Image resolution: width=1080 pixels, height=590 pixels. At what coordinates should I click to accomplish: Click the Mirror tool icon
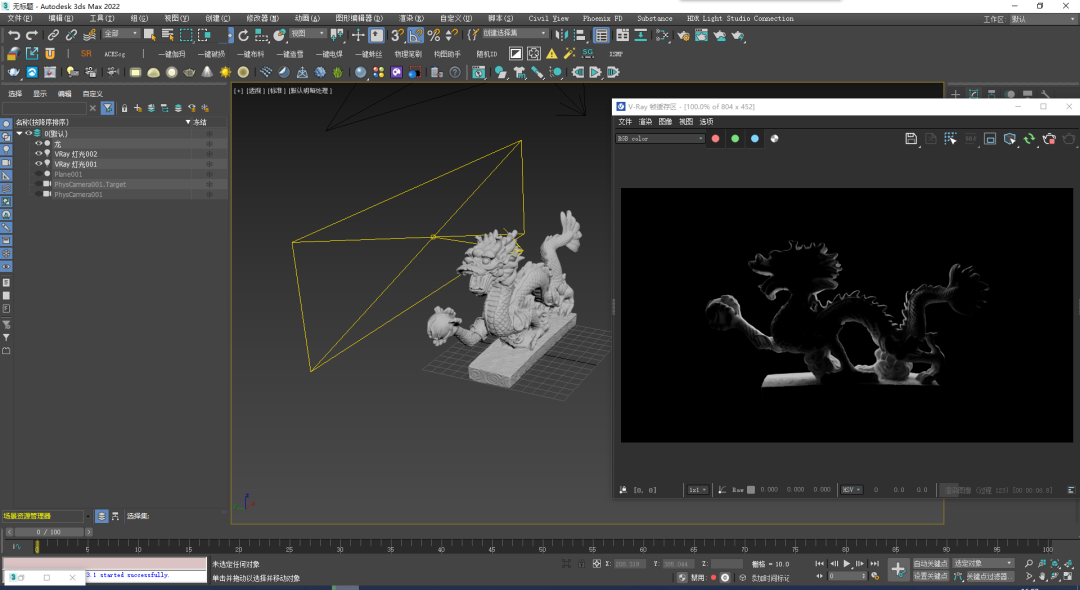click(x=563, y=35)
